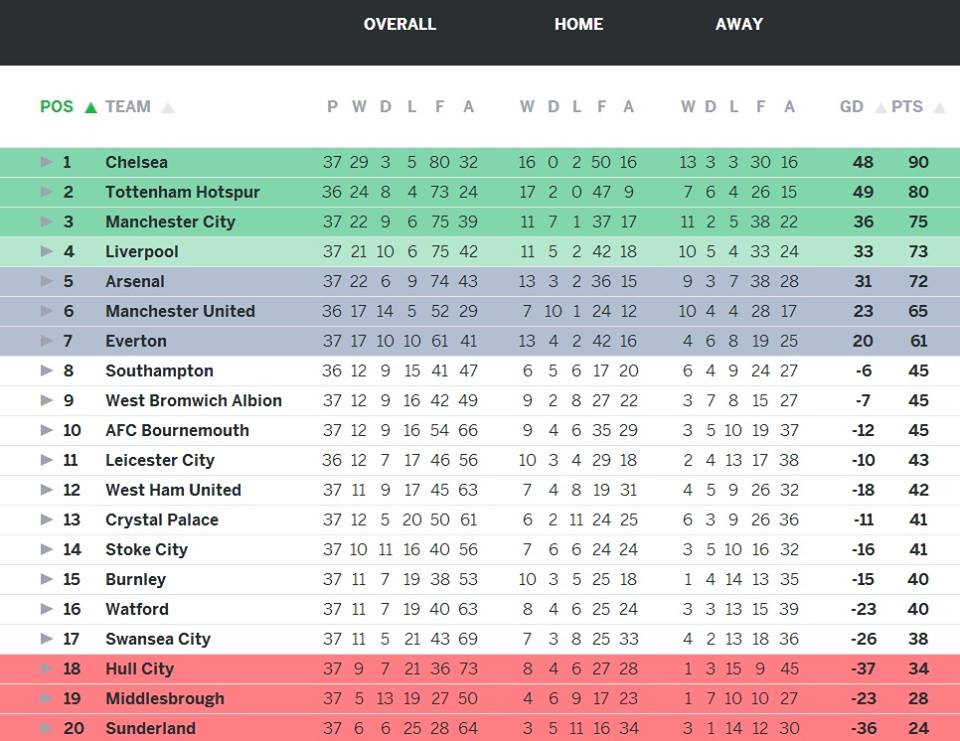Select the OVERALL tab

400,24
